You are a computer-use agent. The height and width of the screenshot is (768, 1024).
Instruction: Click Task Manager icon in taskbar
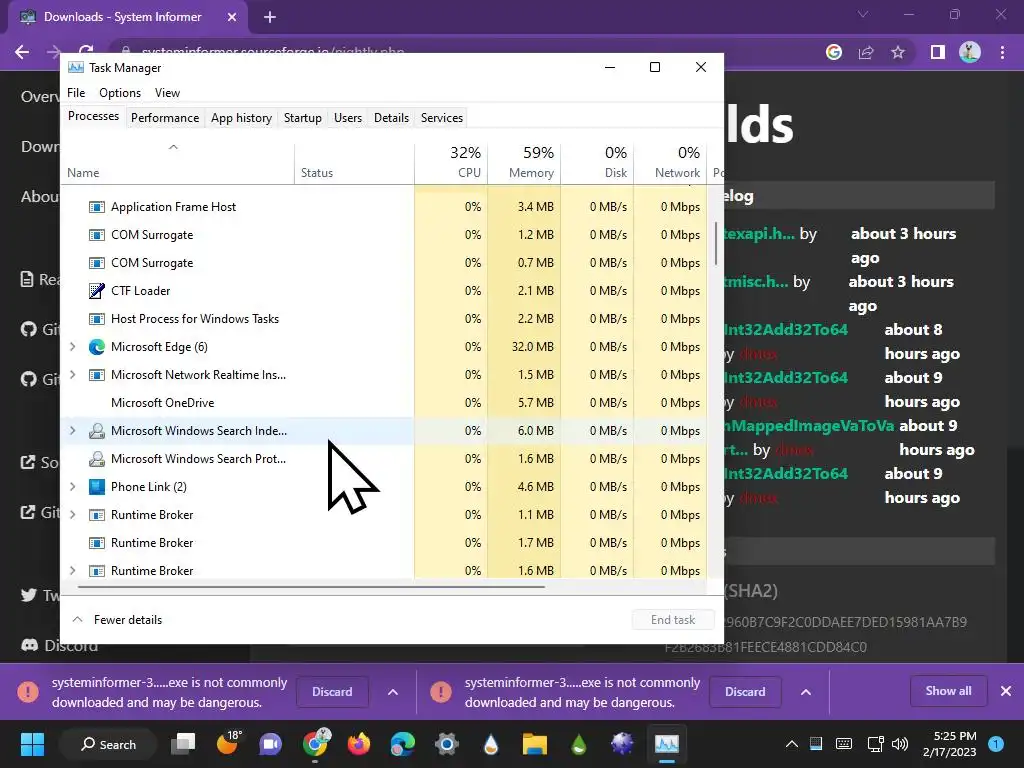pyautogui.click(x=667, y=744)
